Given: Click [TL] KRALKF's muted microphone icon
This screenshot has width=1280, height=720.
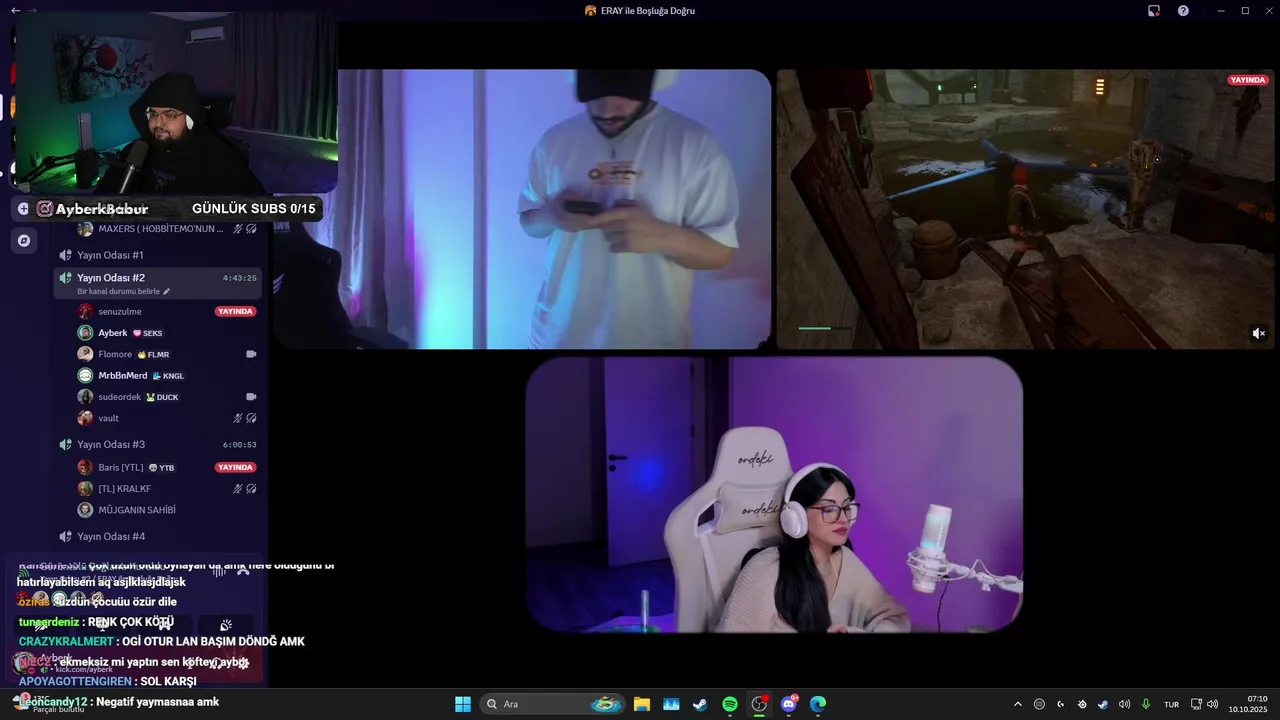Looking at the screenshot, I should click(238, 488).
